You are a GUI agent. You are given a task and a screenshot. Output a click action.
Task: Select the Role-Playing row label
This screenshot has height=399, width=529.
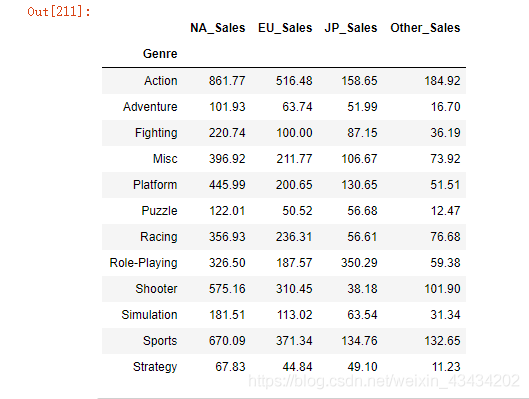pyautogui.click(x=143, y=263)
